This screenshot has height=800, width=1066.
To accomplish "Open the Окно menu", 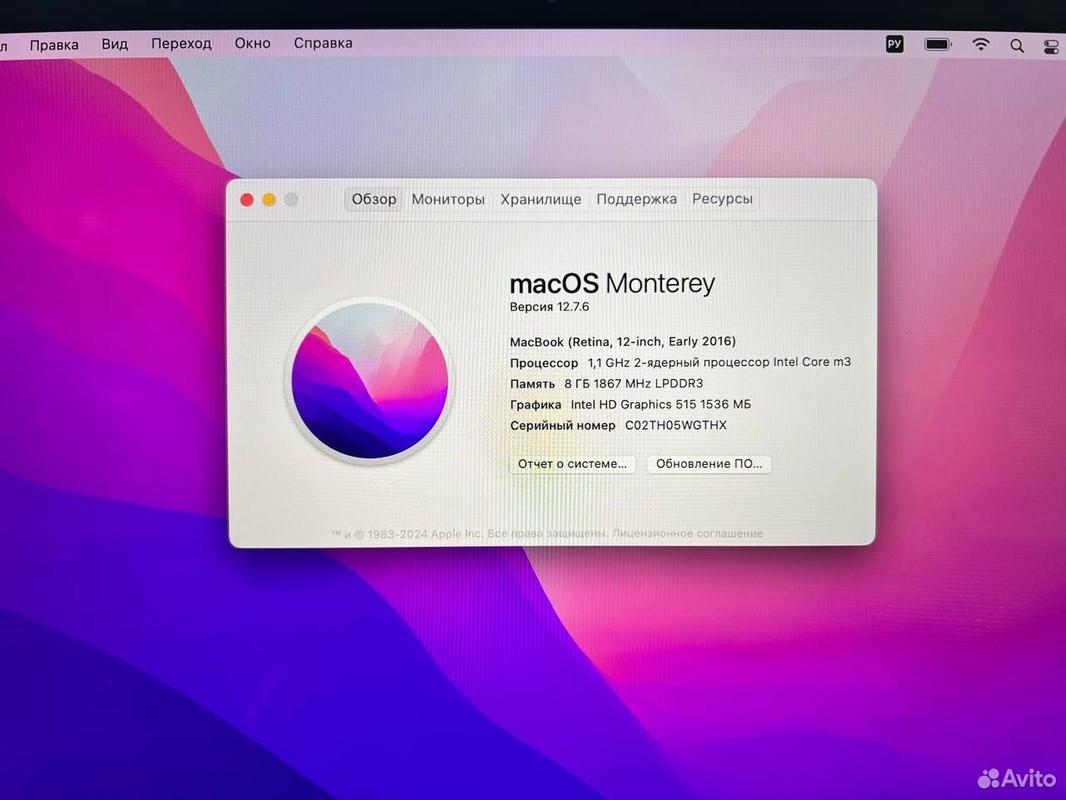I will tap(252, 43).
